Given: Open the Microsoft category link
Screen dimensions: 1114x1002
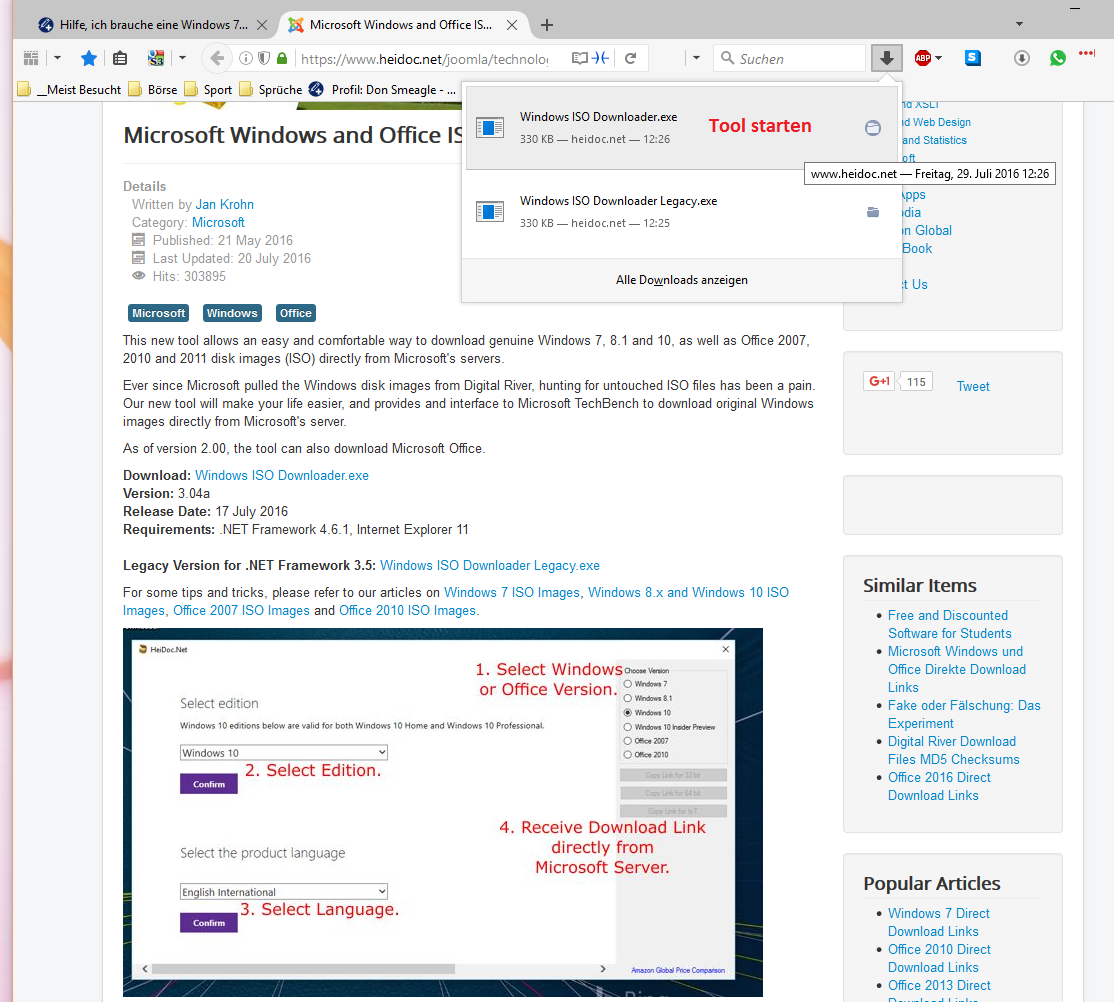Looking at the screenshot, I should (x=218, y=222).
